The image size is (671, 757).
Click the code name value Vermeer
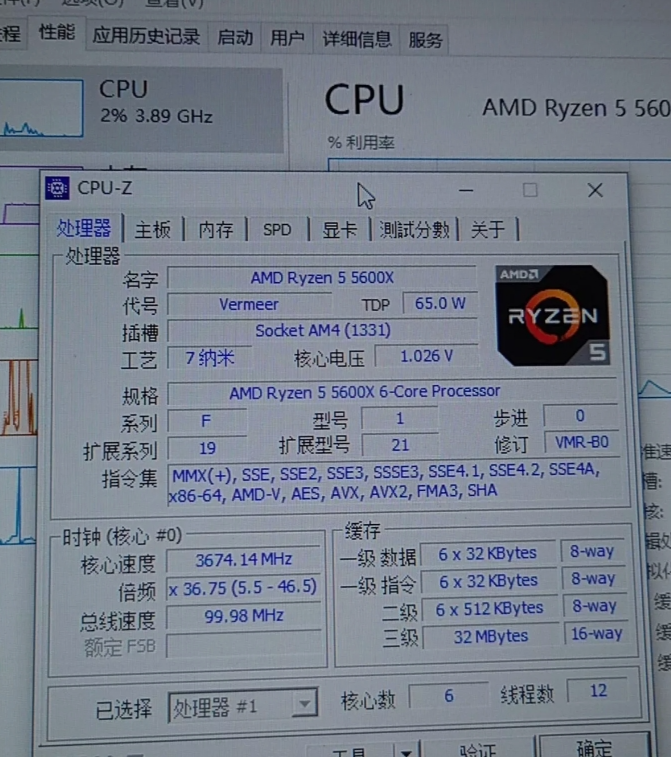tap(249, 305)
